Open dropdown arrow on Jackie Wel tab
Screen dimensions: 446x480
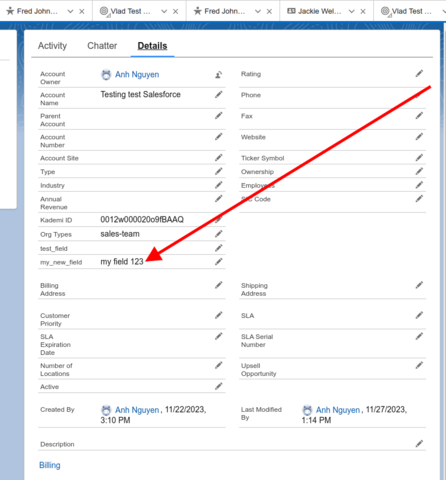pos(352,11)
